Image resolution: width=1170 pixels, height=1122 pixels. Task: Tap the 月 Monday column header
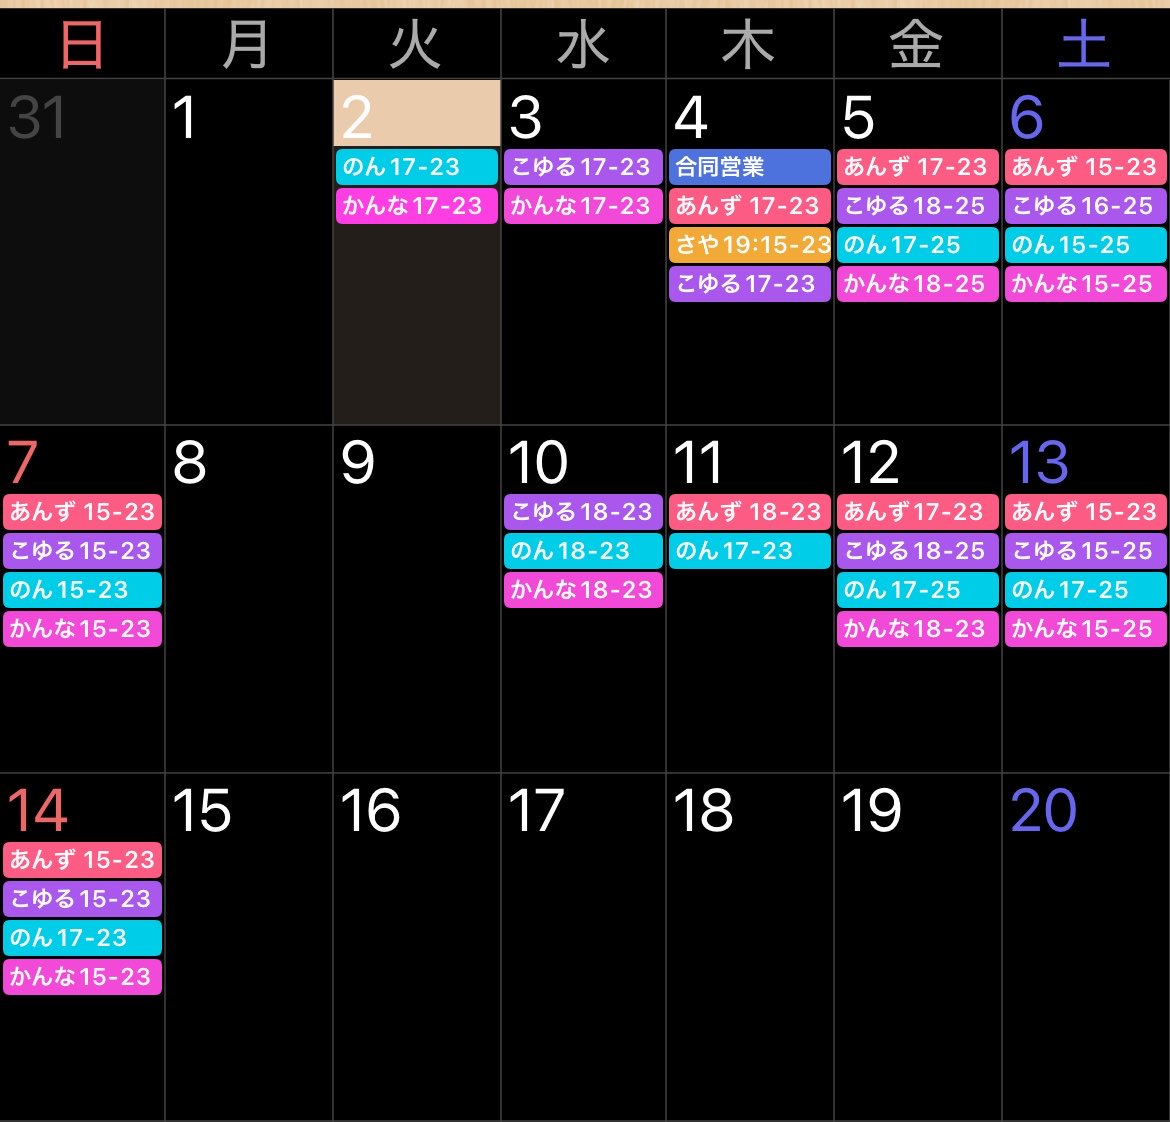(x=246, y=44)
